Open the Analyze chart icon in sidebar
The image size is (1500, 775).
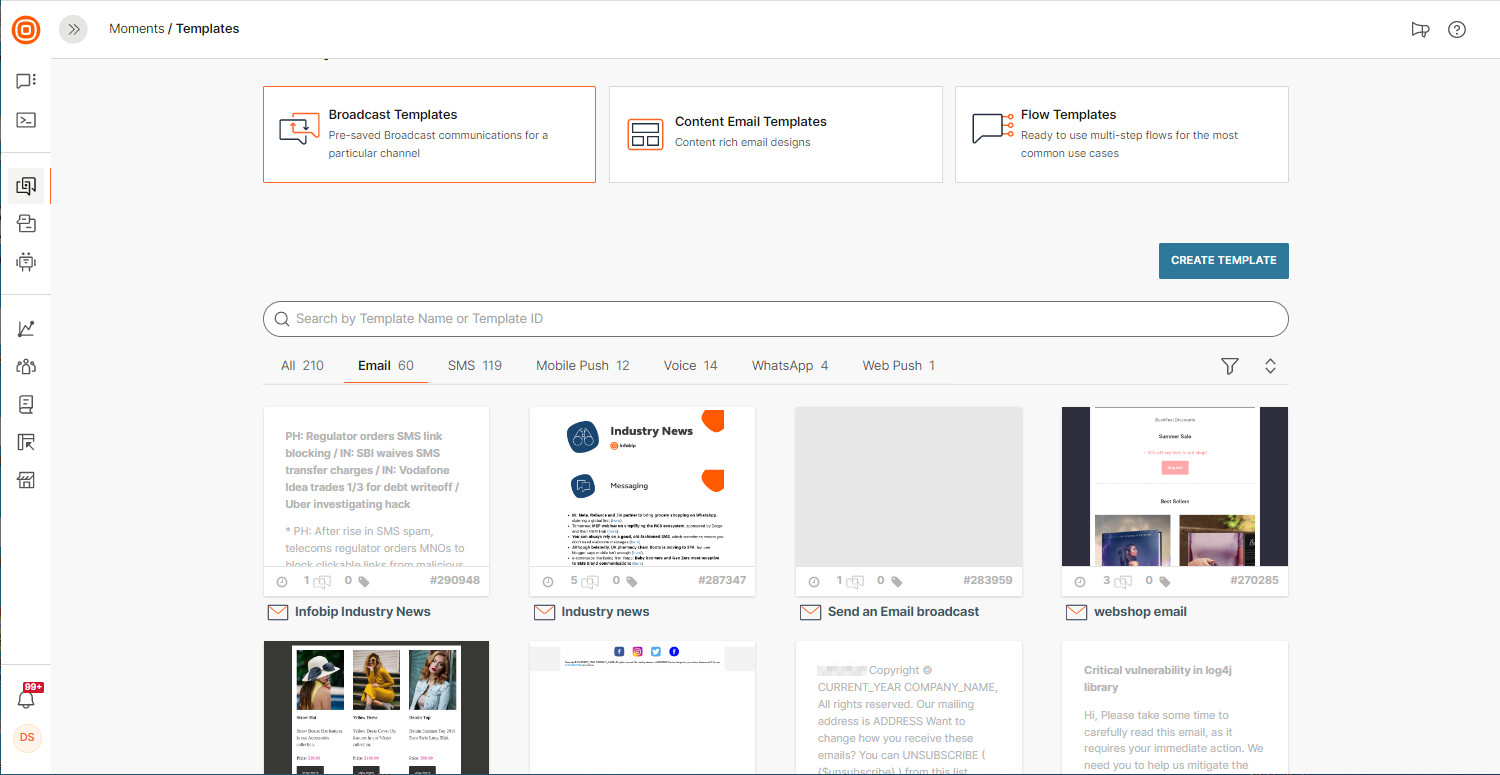pos(26,329)
